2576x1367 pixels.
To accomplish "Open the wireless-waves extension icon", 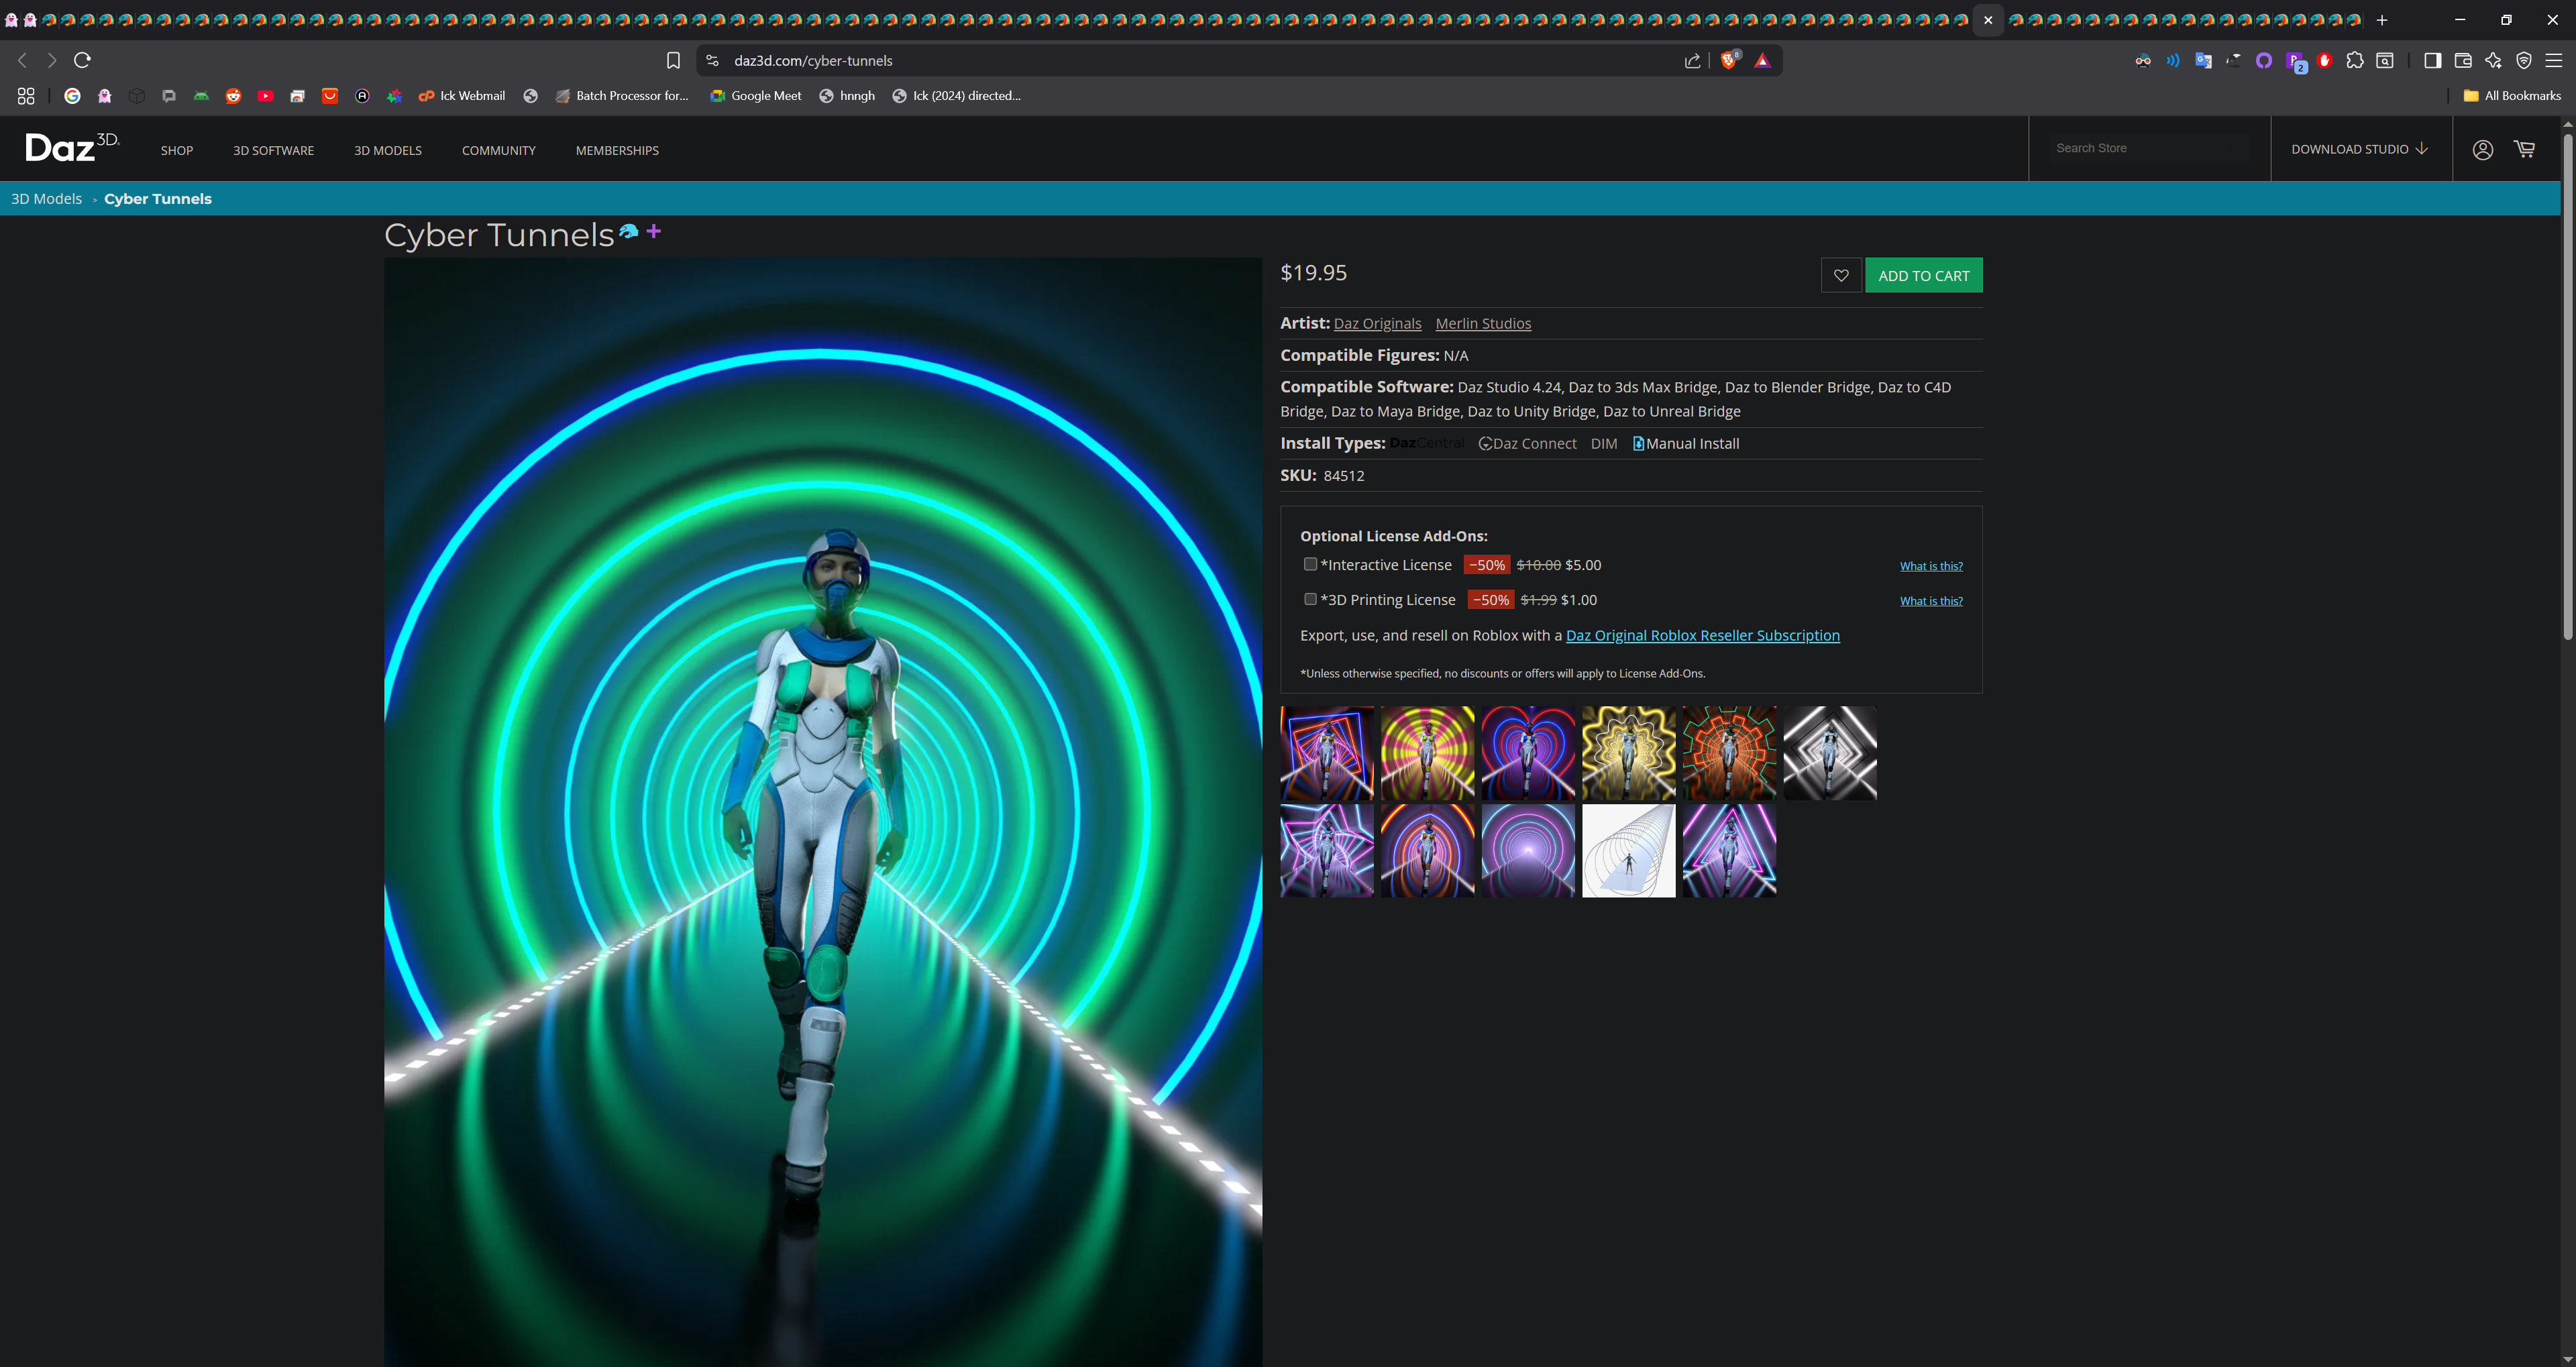I will pyautogui.click(x=2172, y=61).
